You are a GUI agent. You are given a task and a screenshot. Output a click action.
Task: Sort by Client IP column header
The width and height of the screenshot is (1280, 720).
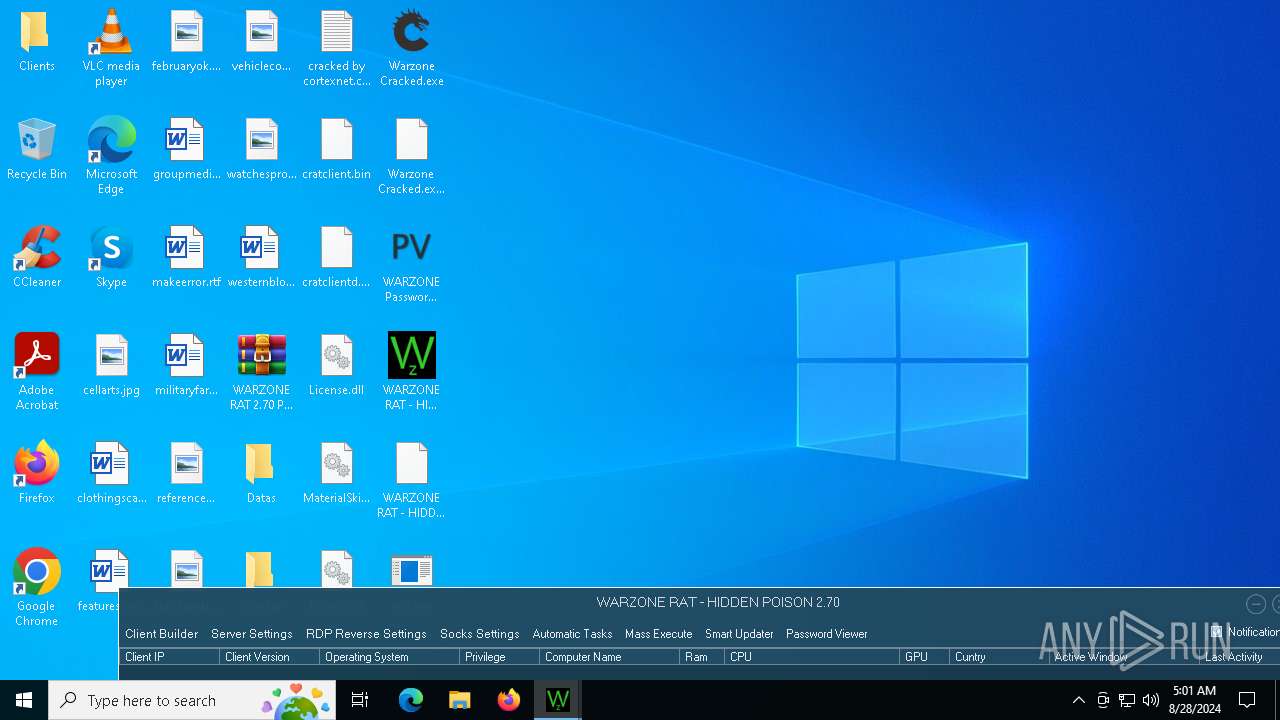169,657
